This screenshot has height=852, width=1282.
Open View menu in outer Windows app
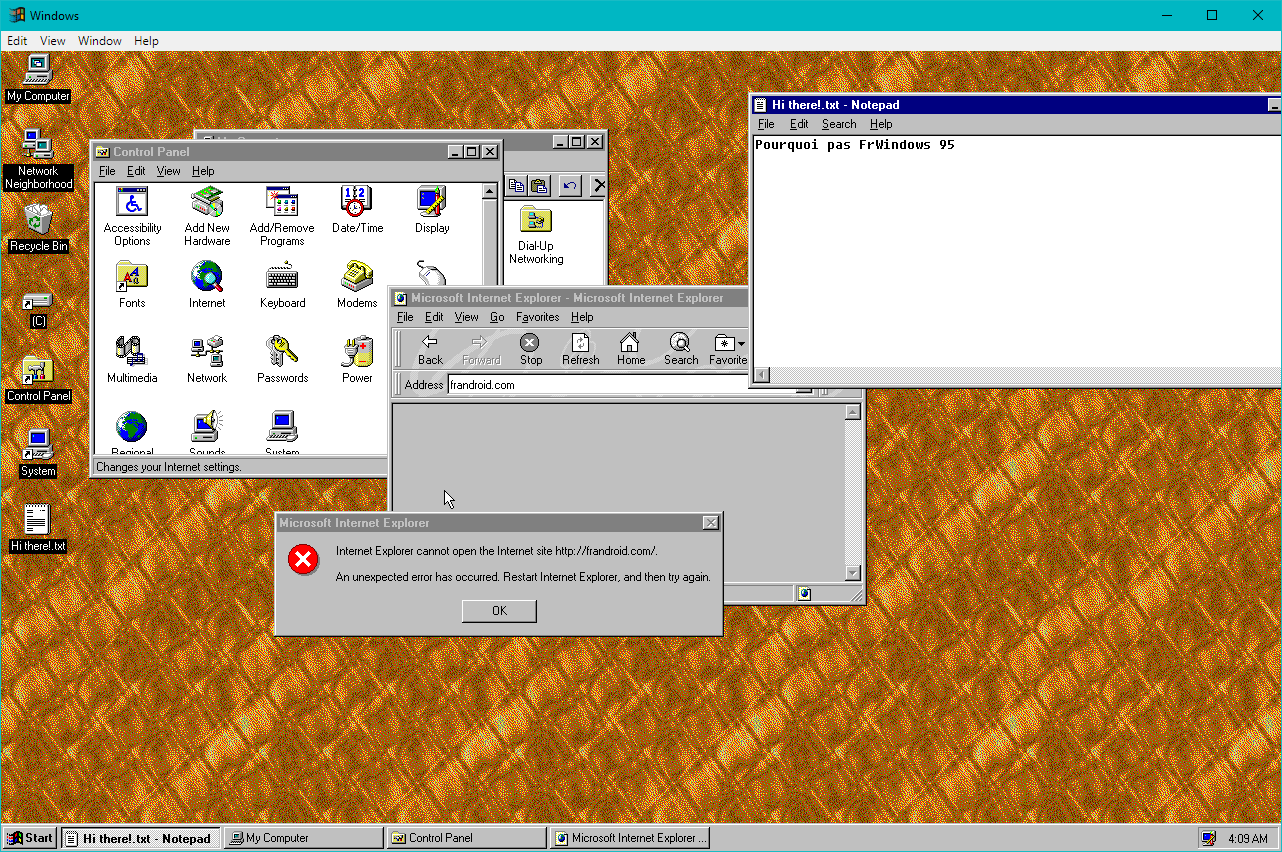pos(53,41)
